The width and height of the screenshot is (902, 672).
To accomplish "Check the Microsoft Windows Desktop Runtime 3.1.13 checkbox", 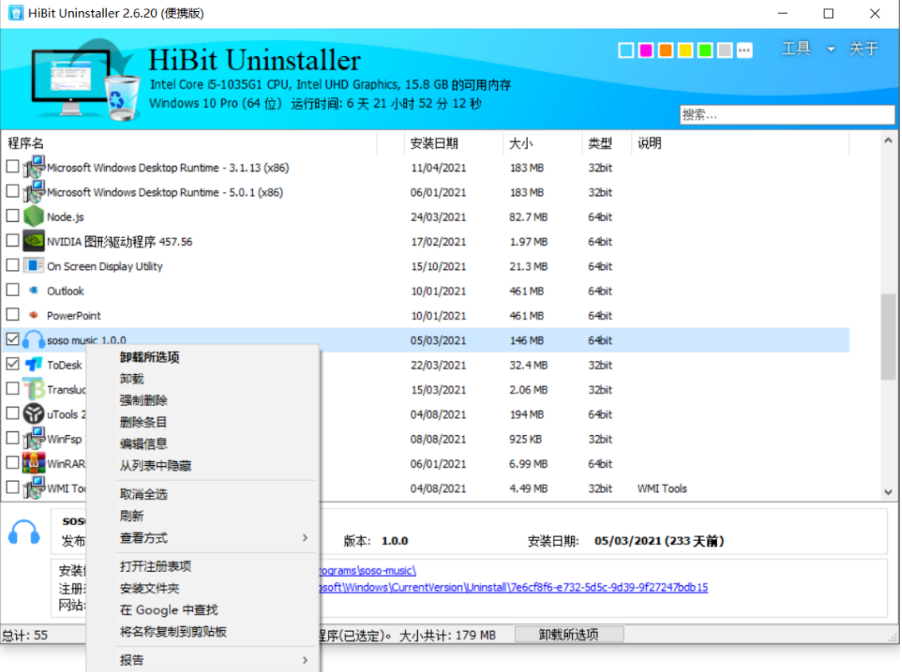I will pyautogui.click(x=13, y=167).
